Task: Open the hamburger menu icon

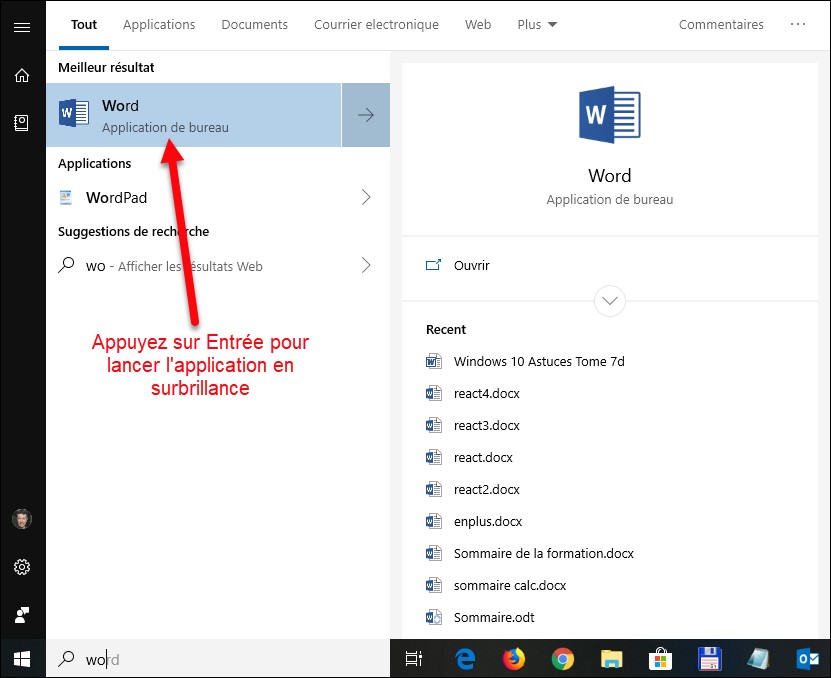Action: tap(22, 27)
